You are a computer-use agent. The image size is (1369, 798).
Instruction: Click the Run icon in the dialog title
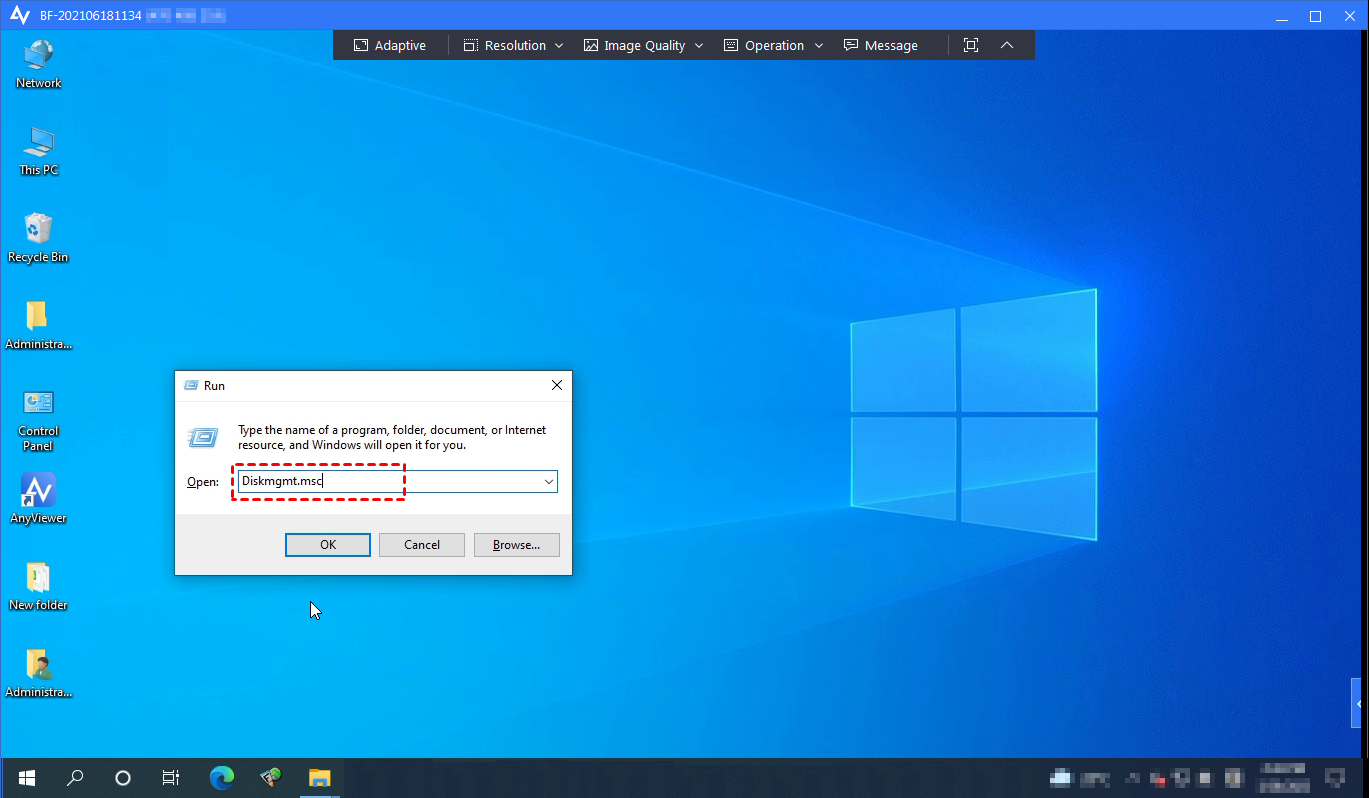click(190, 385)
